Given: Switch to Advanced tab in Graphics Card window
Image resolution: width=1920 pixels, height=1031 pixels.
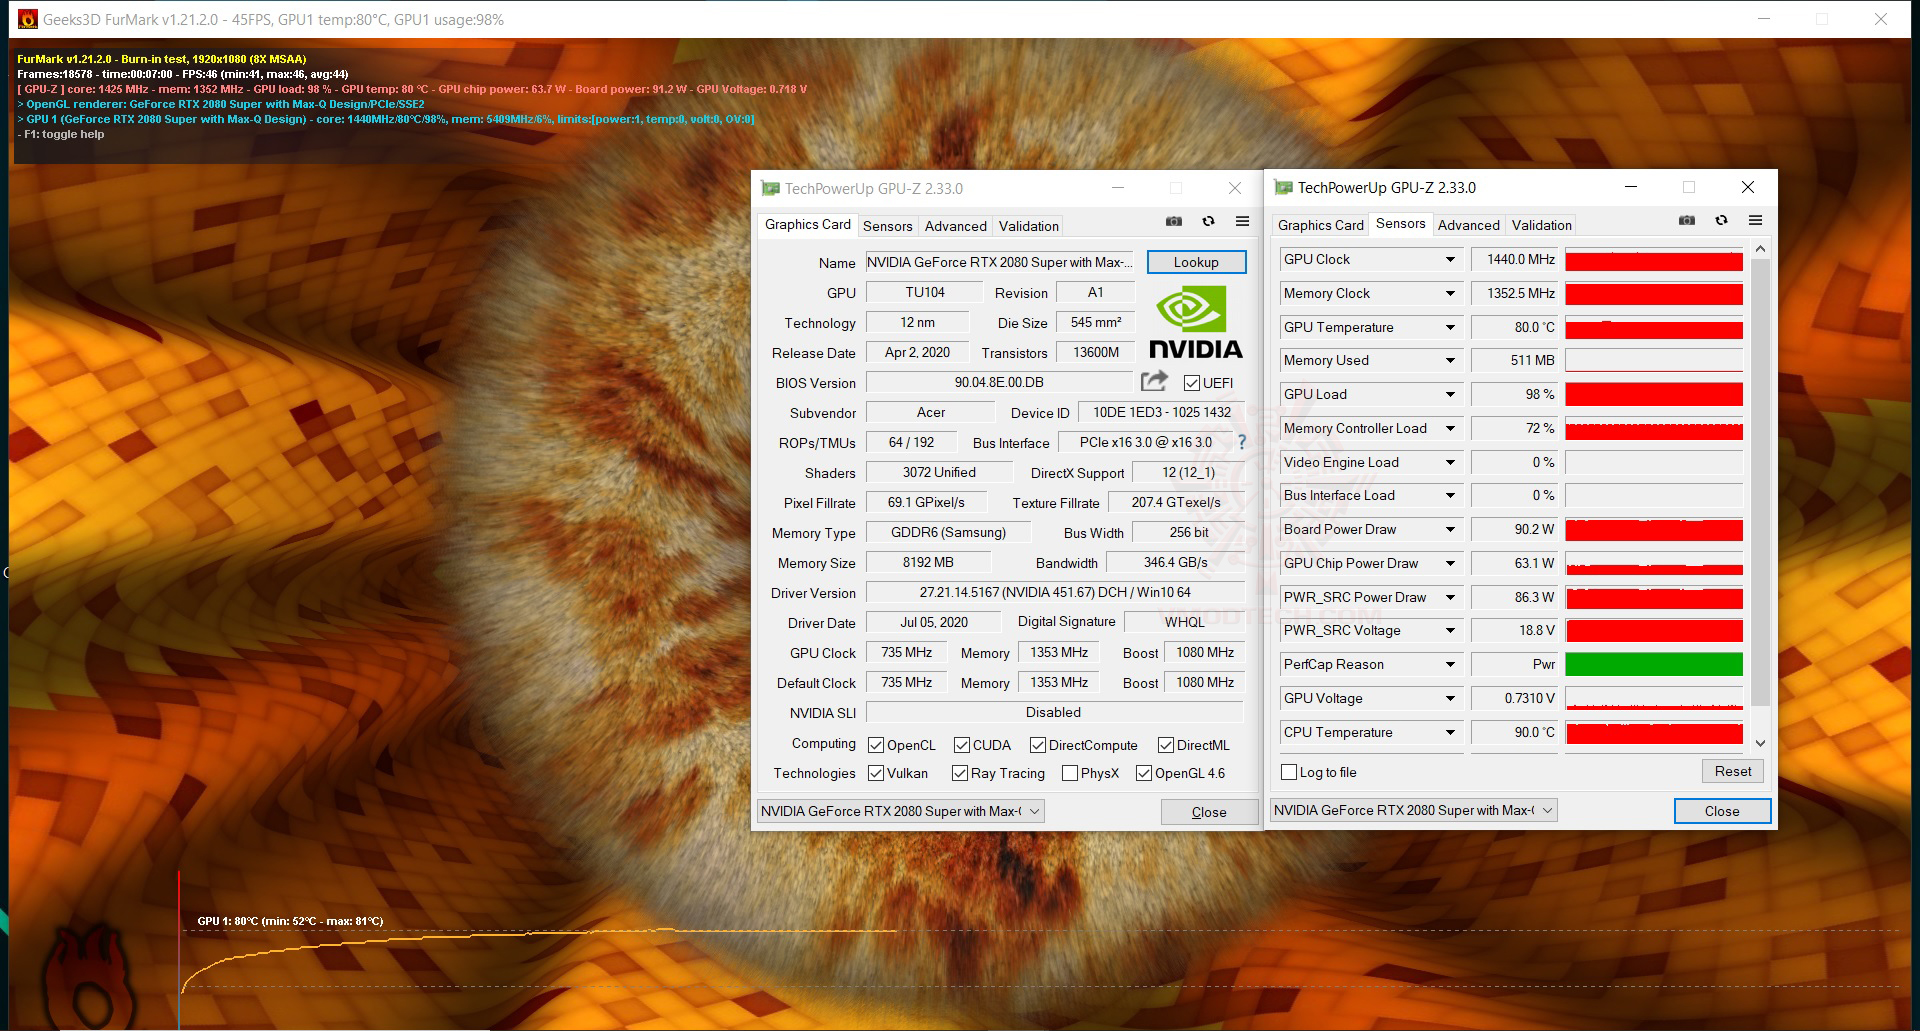Looking at the screenshot, I should click(956, 226).
